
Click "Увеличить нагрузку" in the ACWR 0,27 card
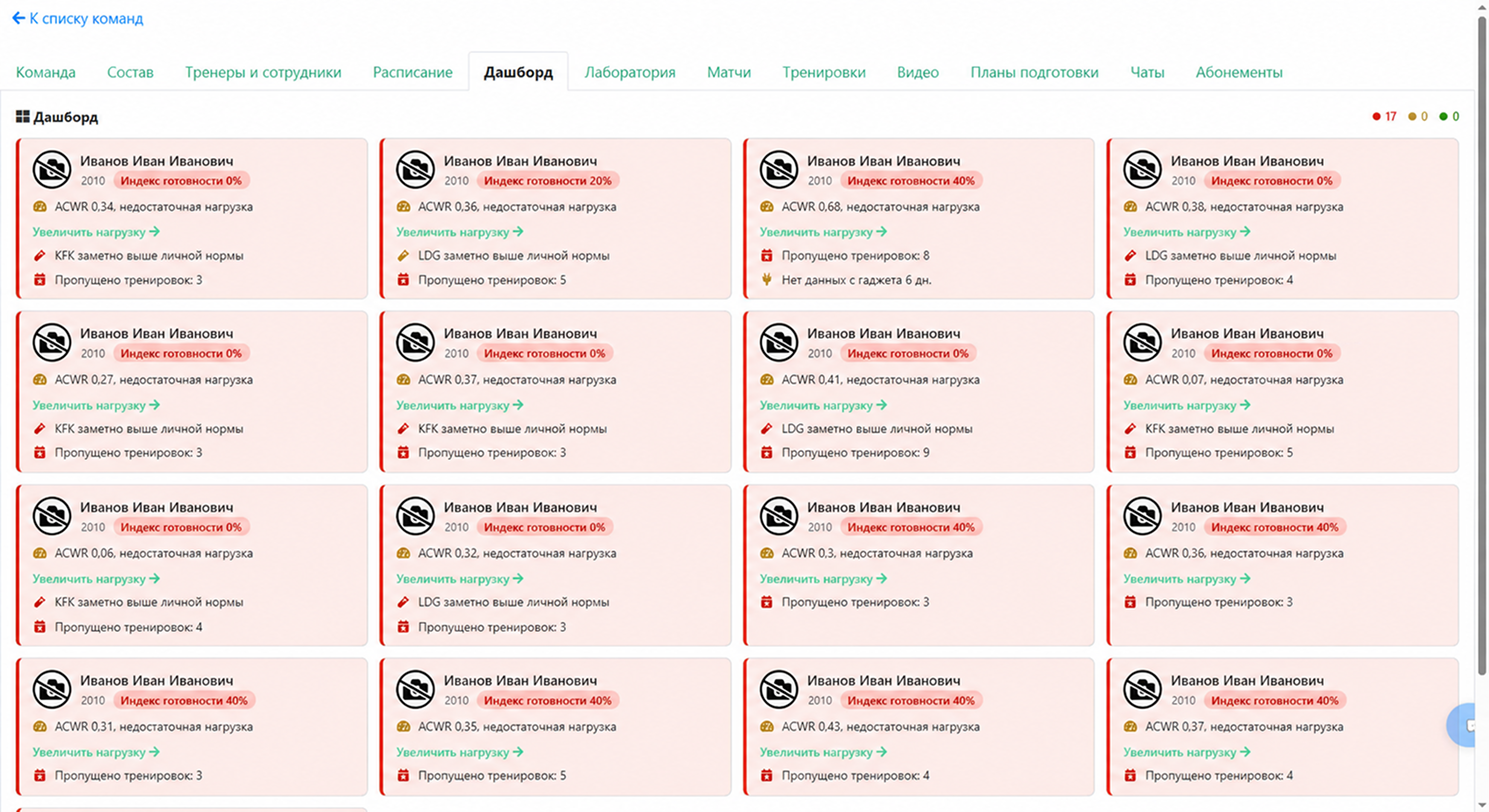click(96, 405)
